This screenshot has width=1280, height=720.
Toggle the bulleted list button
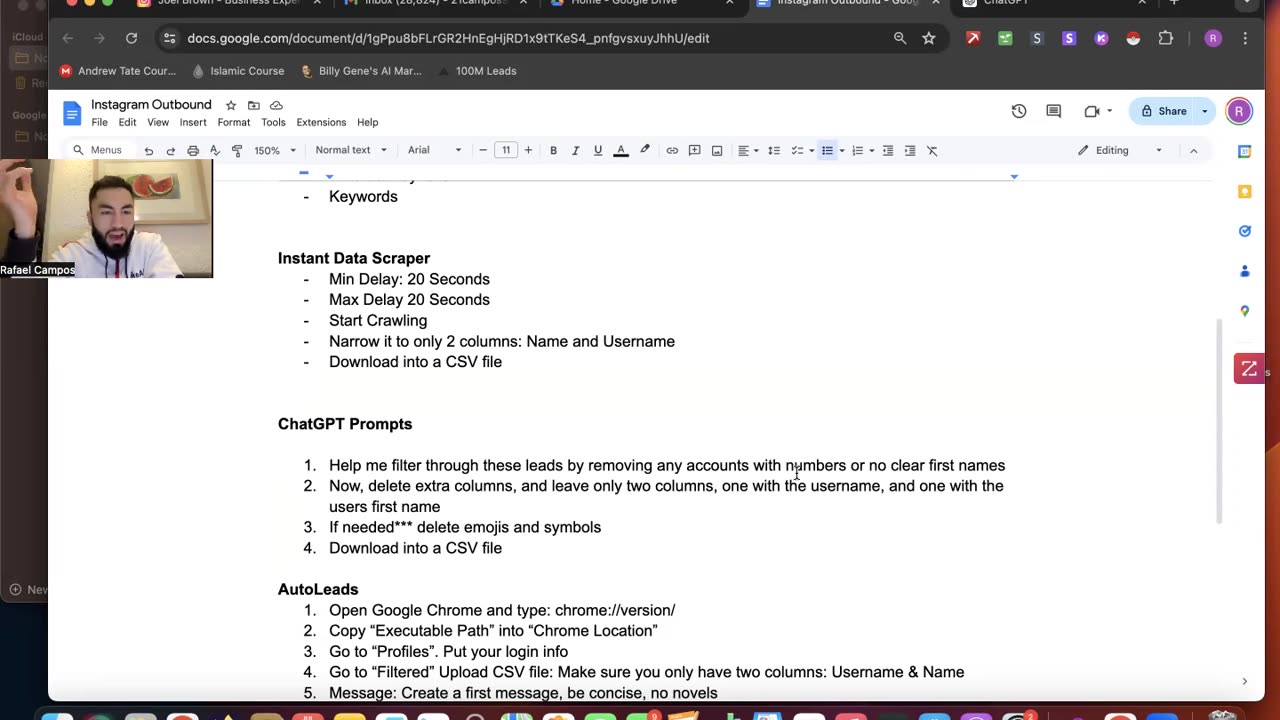(x=827, y=151)
